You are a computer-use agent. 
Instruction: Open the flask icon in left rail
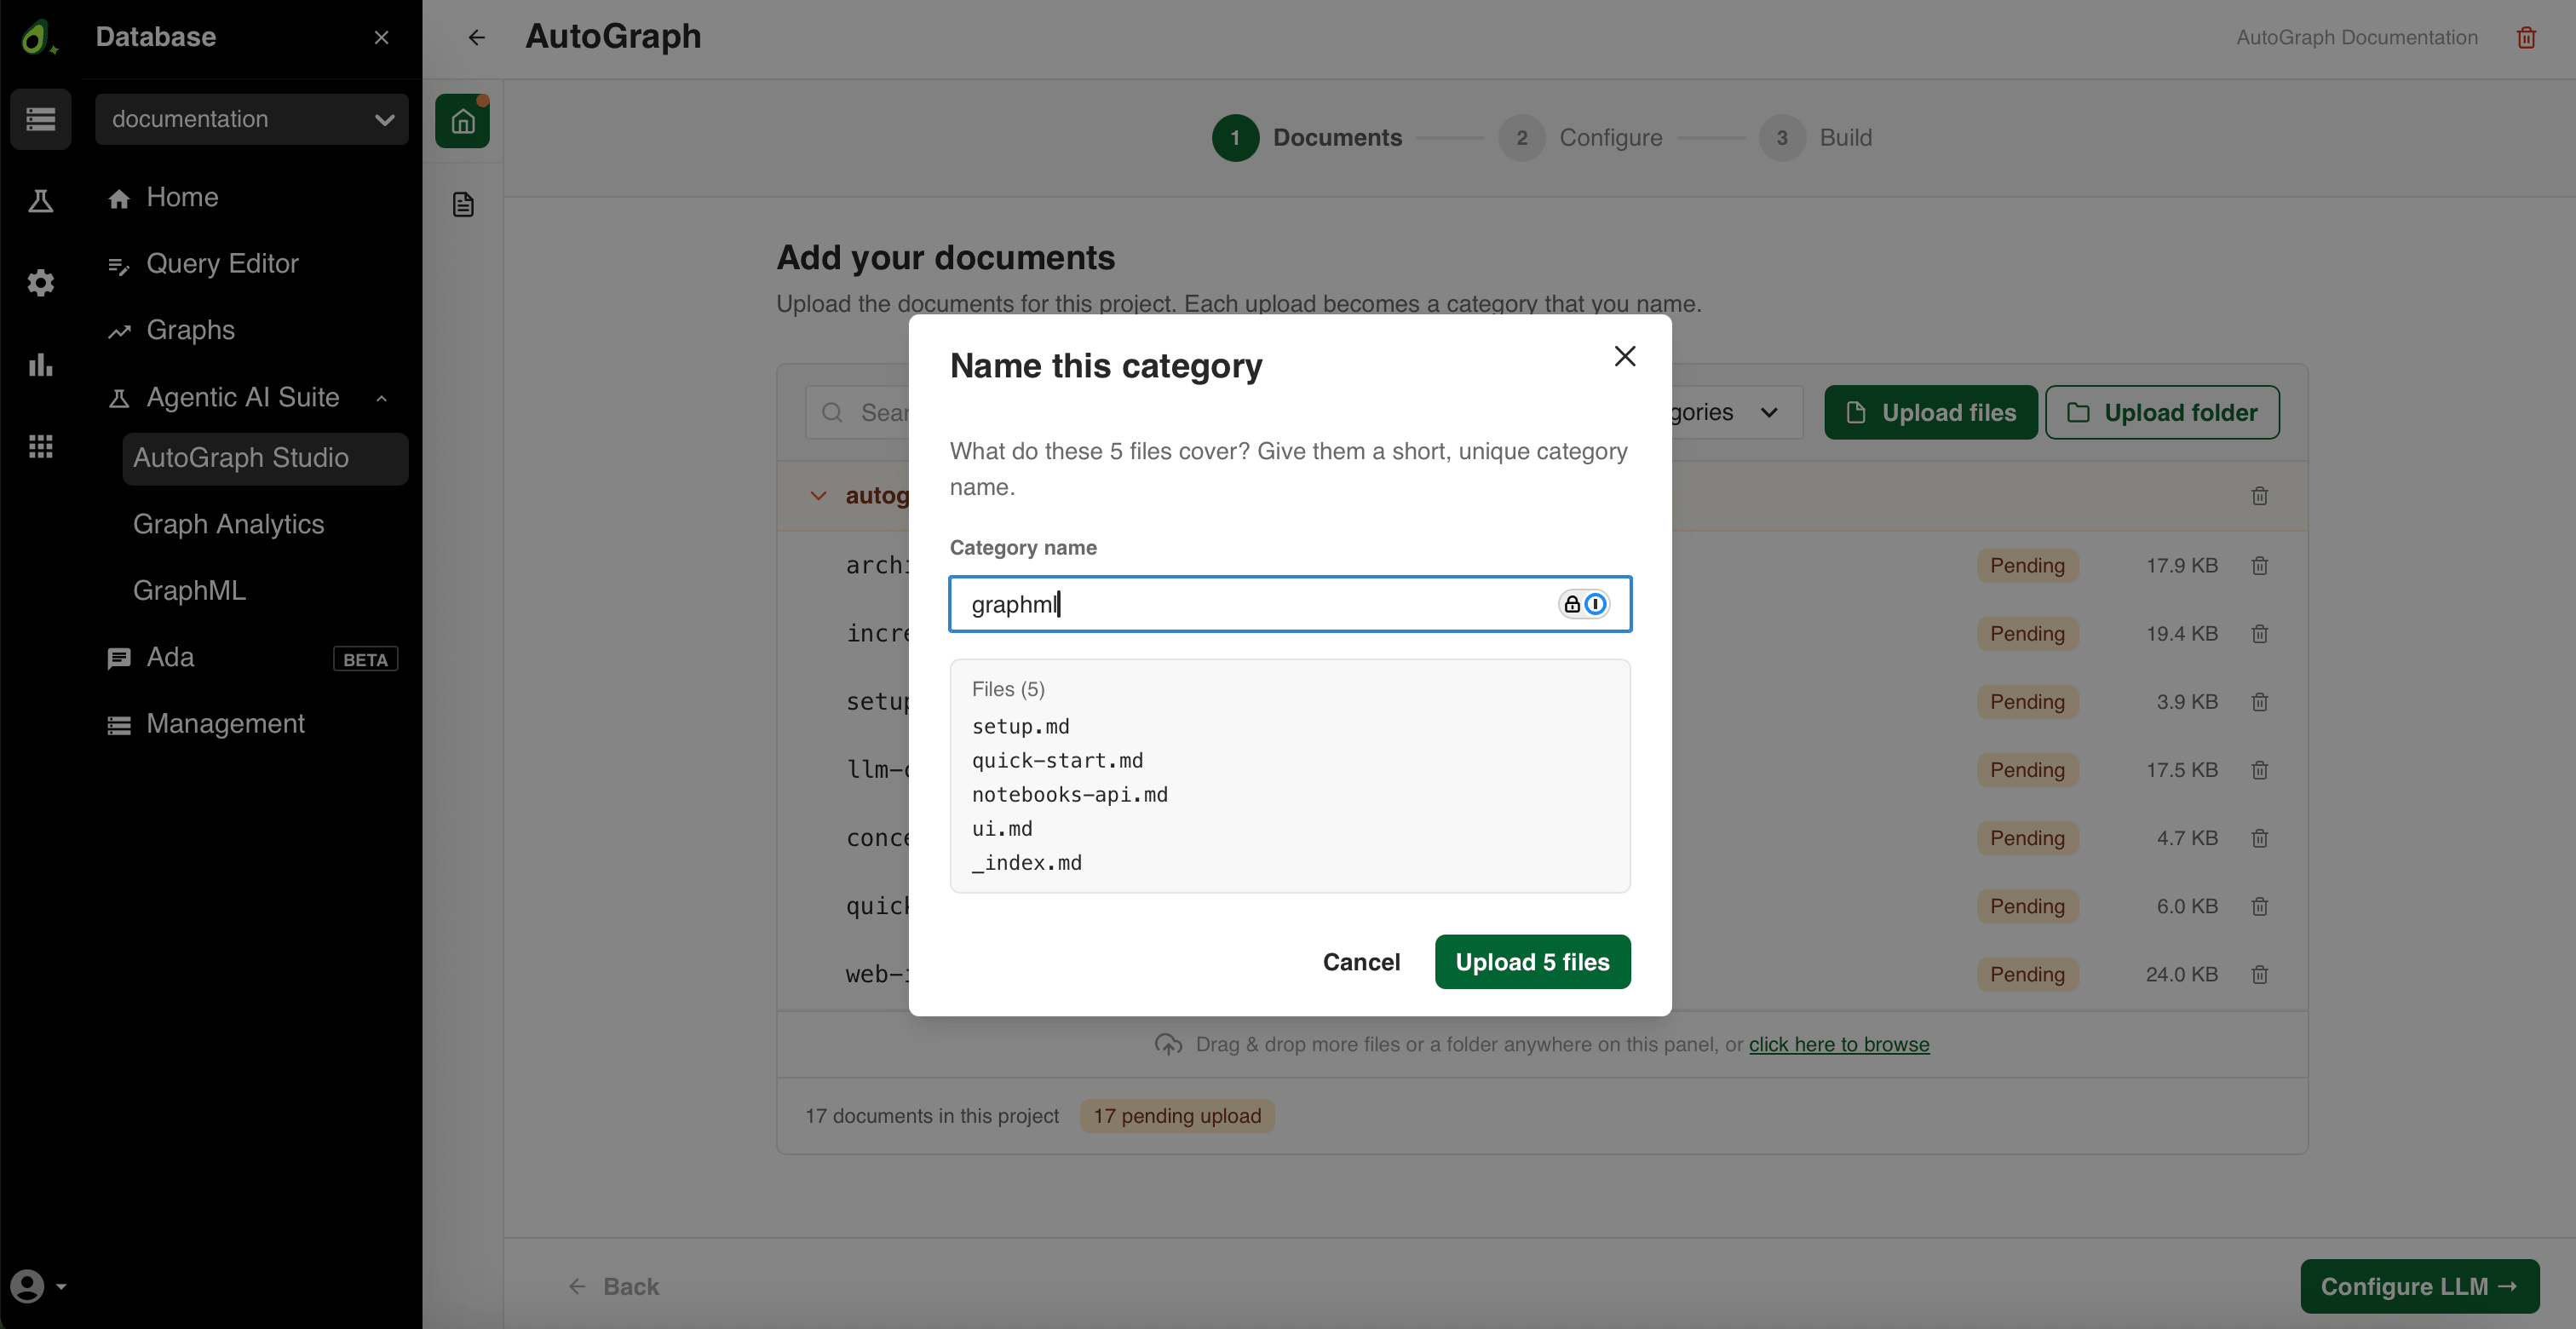click(x=41, y=201)
